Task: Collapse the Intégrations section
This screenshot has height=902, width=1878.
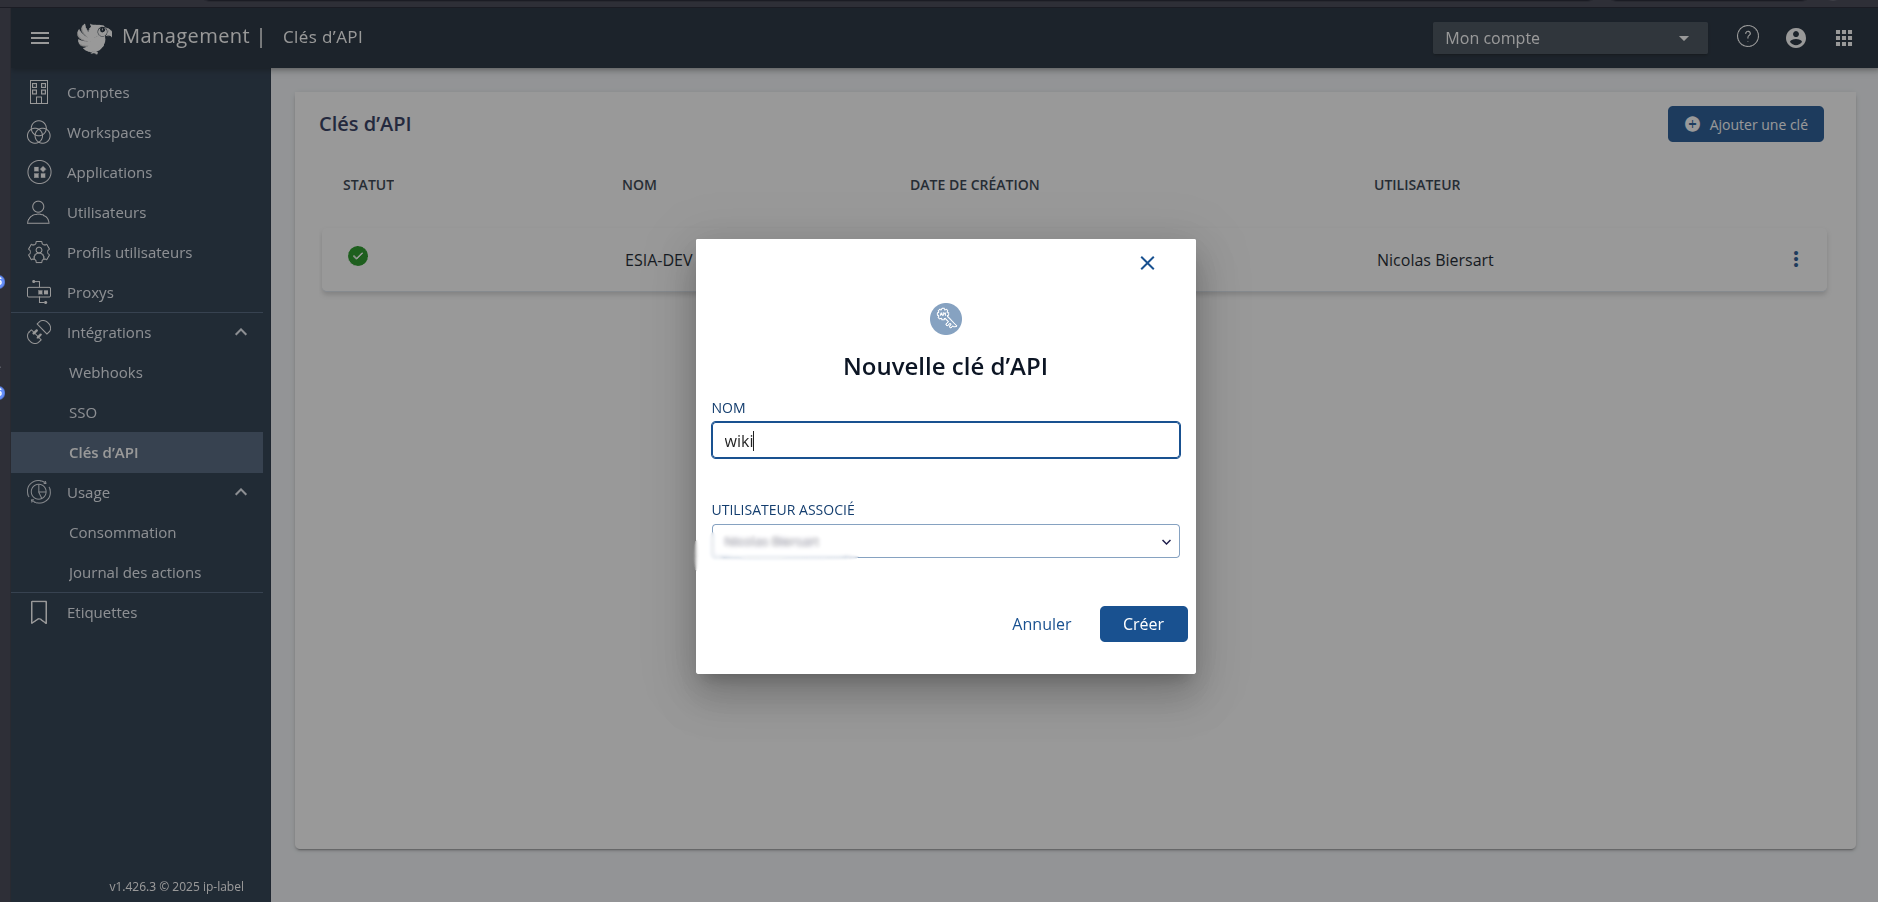Action: 241,332
